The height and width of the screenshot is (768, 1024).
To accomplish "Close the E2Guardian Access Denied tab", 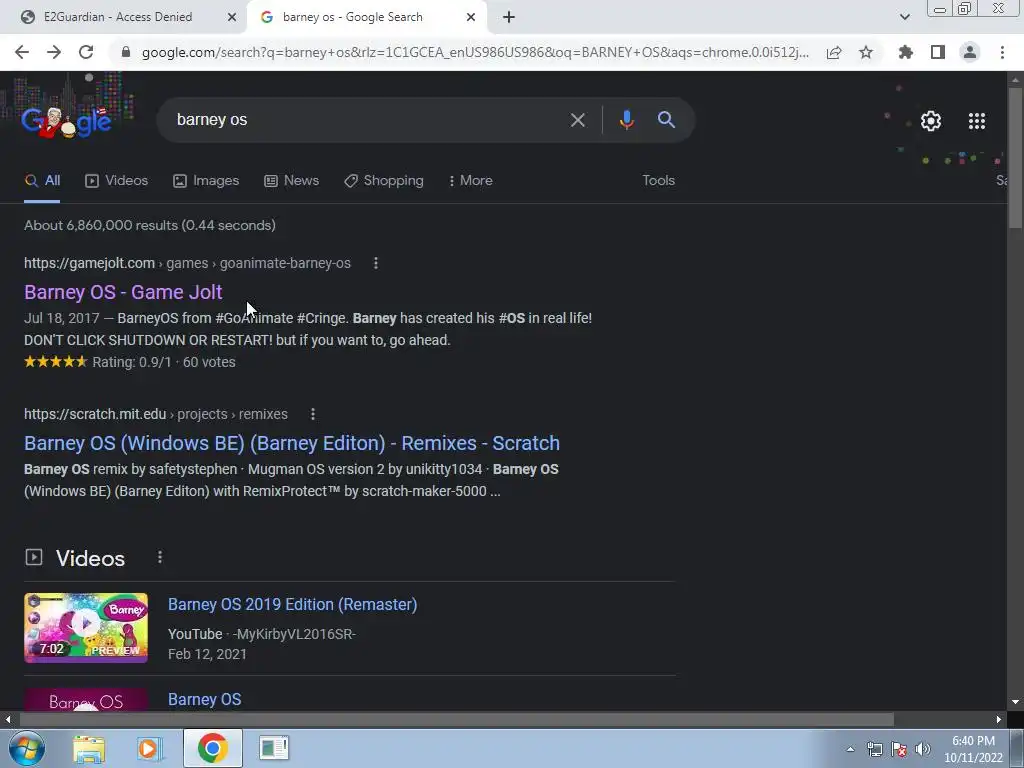I will [232, 18].
